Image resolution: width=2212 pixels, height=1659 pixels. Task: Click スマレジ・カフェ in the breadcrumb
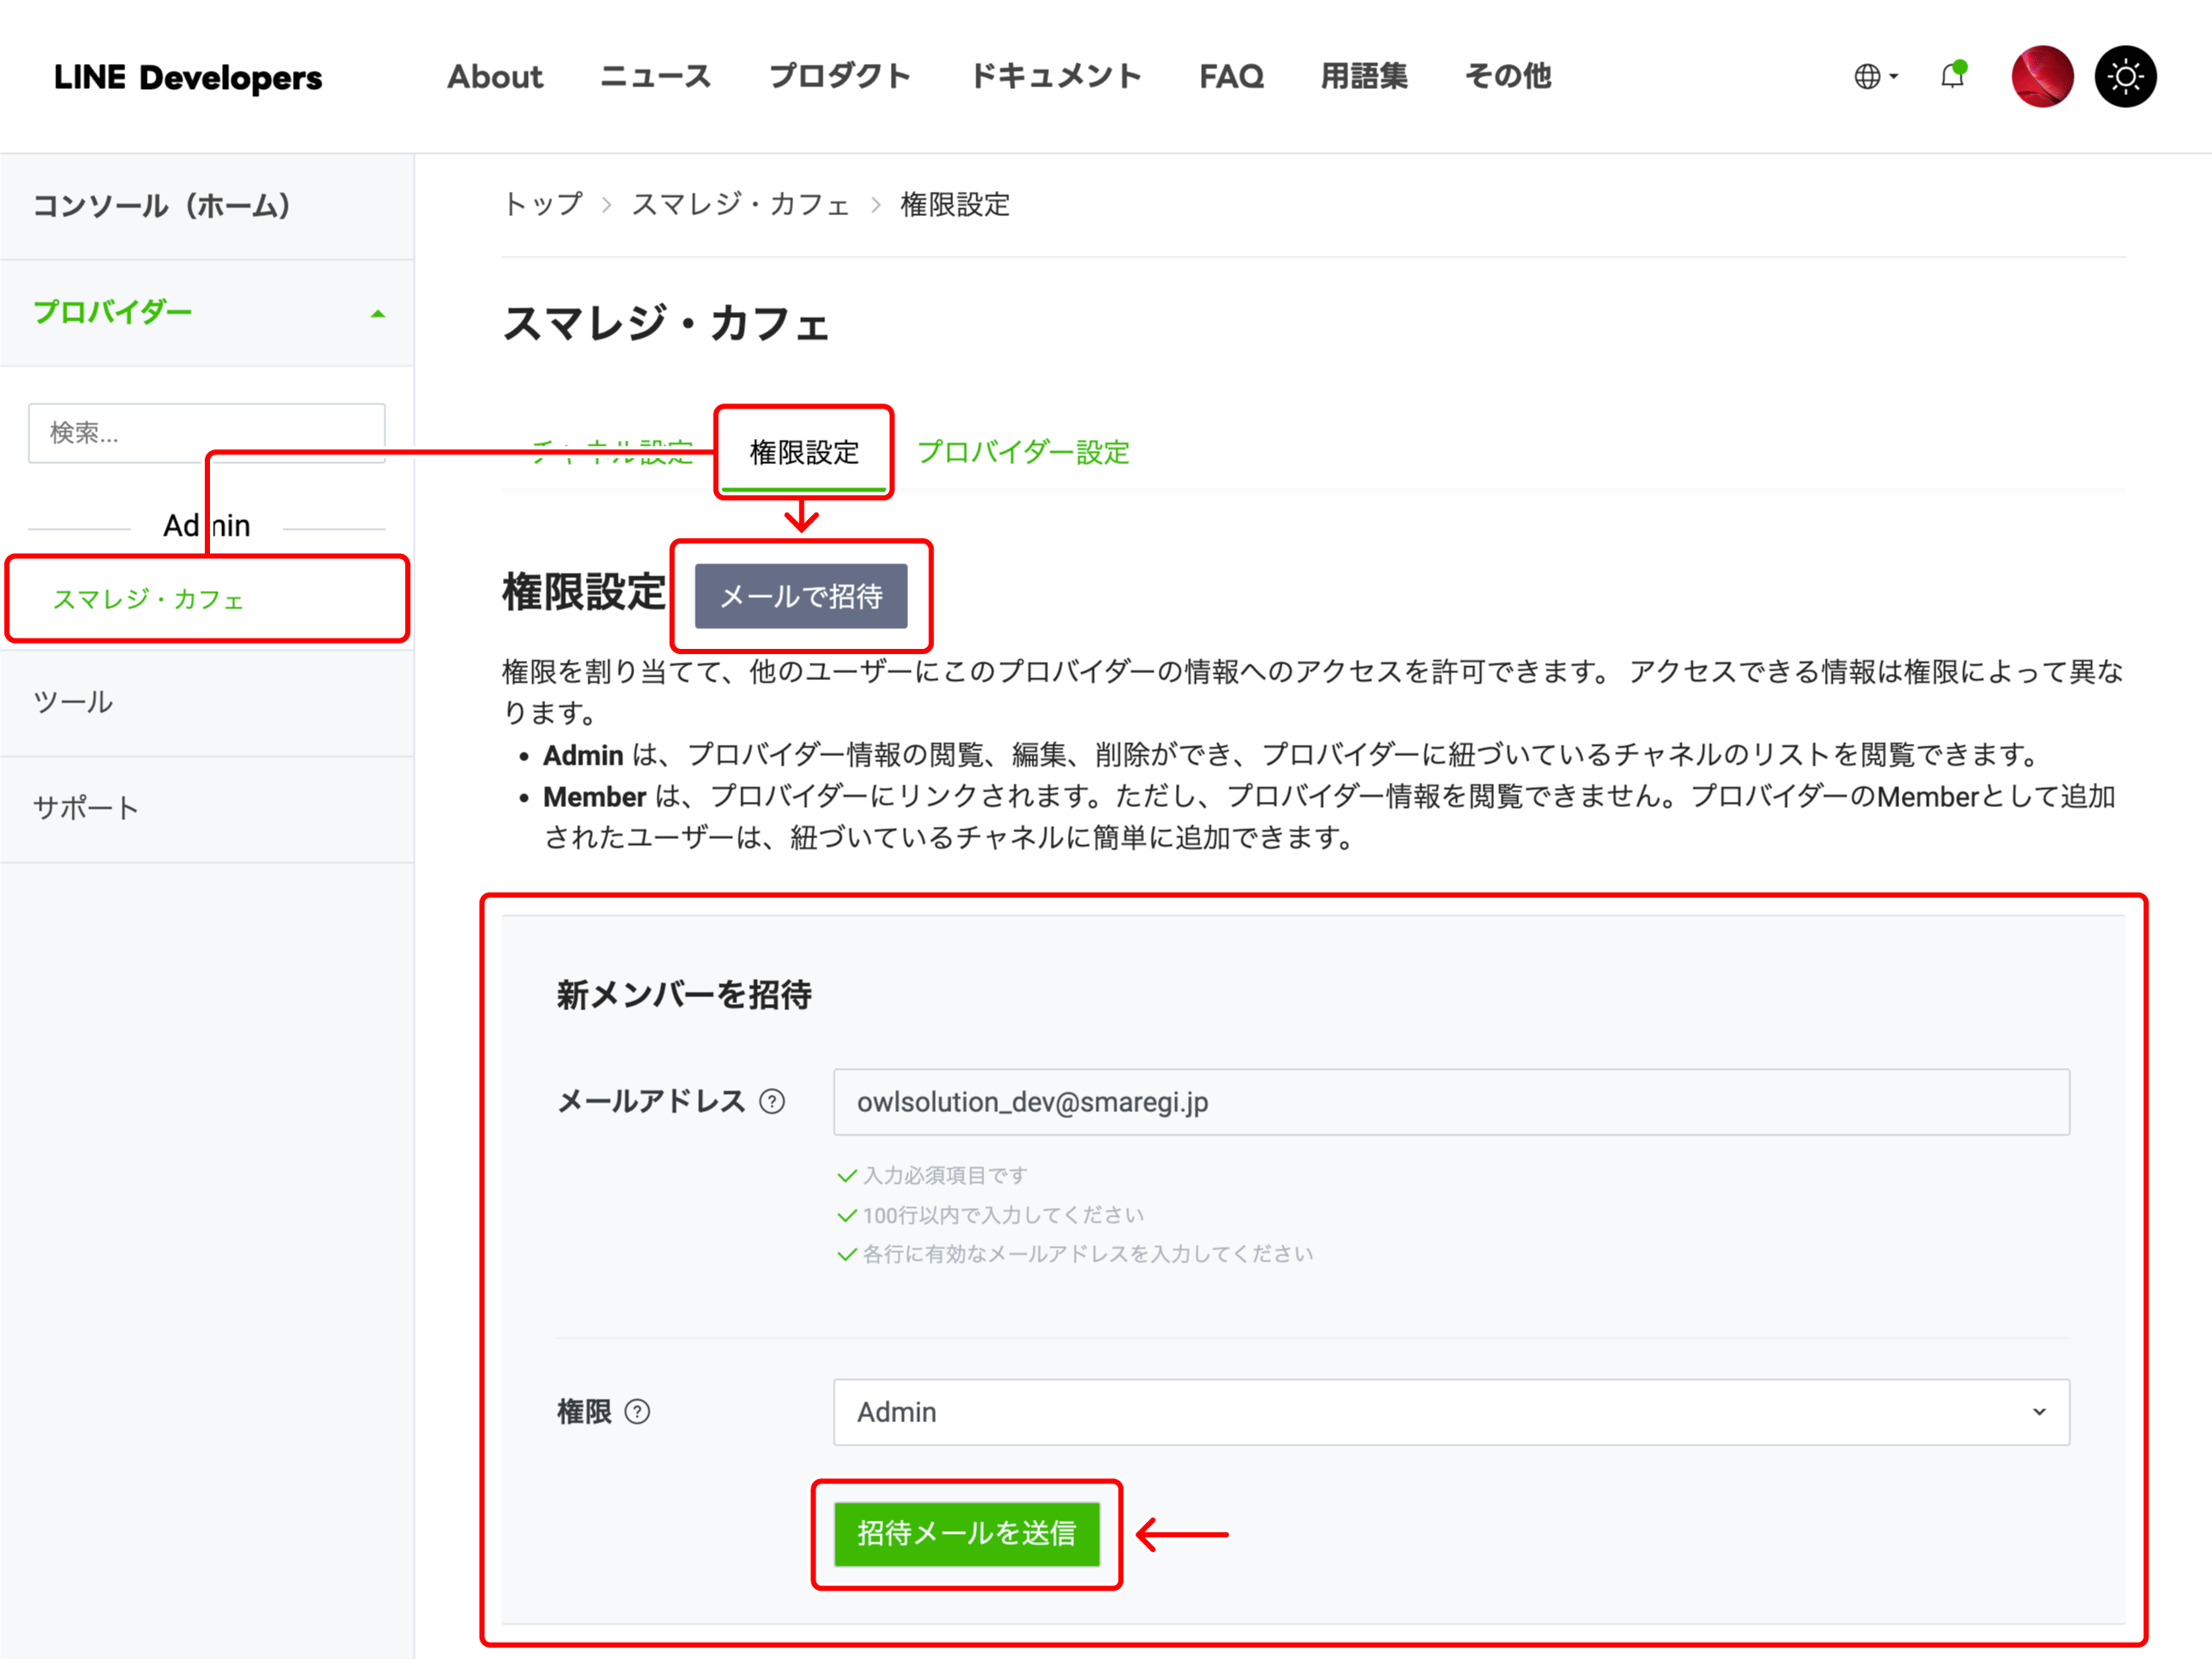click(x=740, y=204)
